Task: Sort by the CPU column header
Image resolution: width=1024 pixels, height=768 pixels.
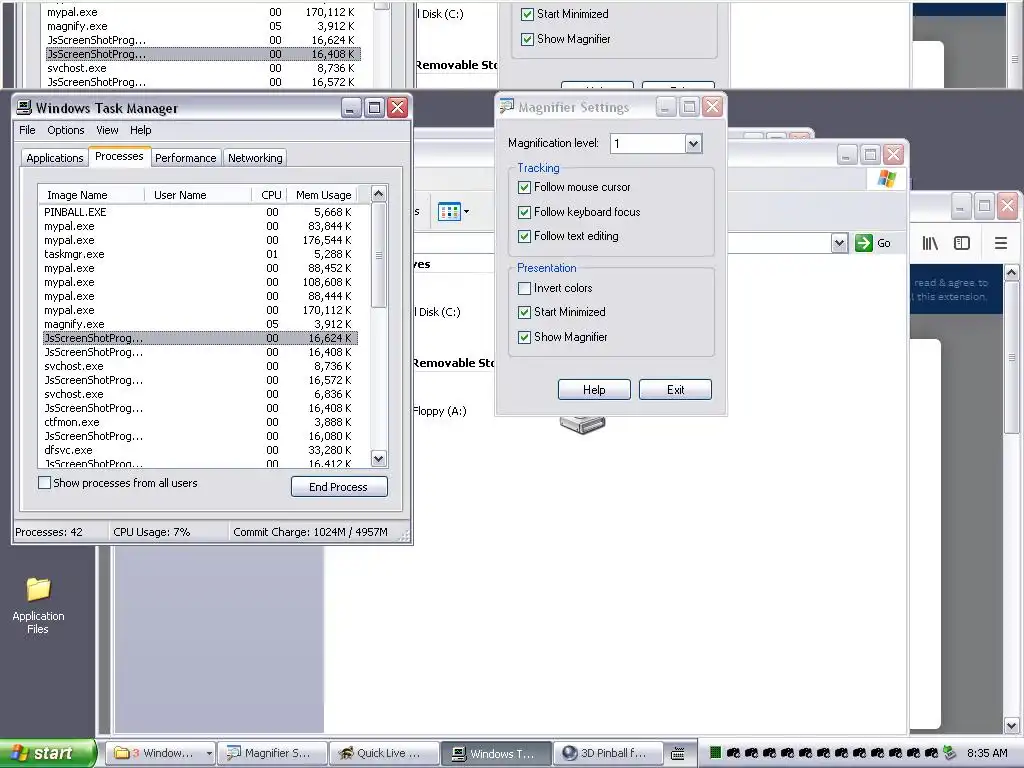Action: click(269, 195)
